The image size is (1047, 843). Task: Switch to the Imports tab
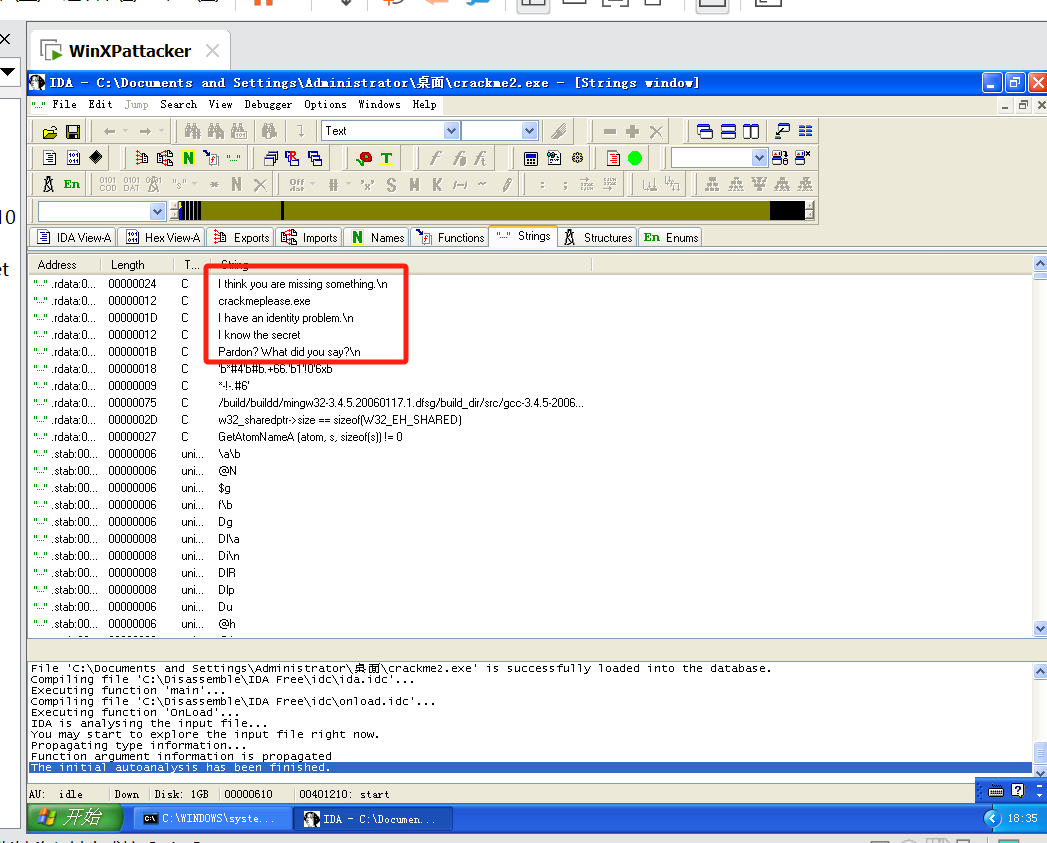(x=309, y=237)
